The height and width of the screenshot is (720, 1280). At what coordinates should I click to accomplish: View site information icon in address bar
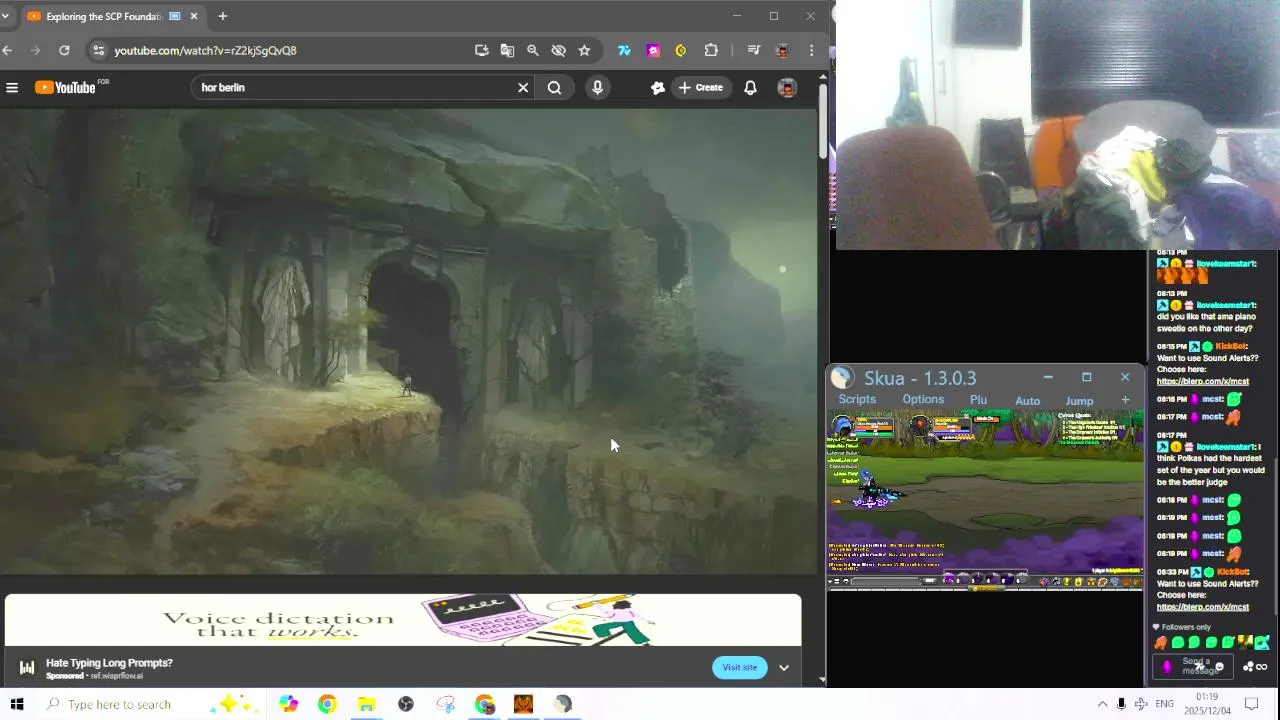[97, 50]
